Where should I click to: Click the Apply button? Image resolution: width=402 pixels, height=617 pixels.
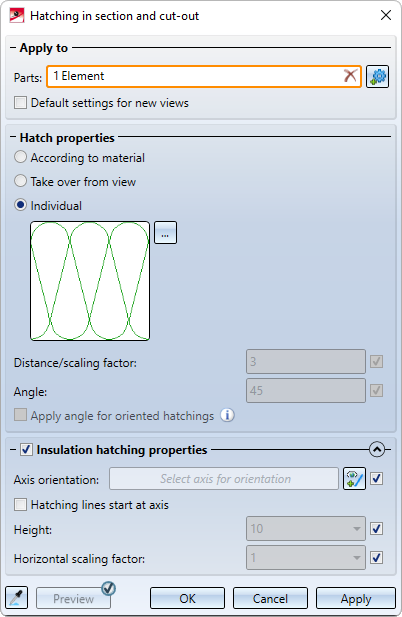356,598
